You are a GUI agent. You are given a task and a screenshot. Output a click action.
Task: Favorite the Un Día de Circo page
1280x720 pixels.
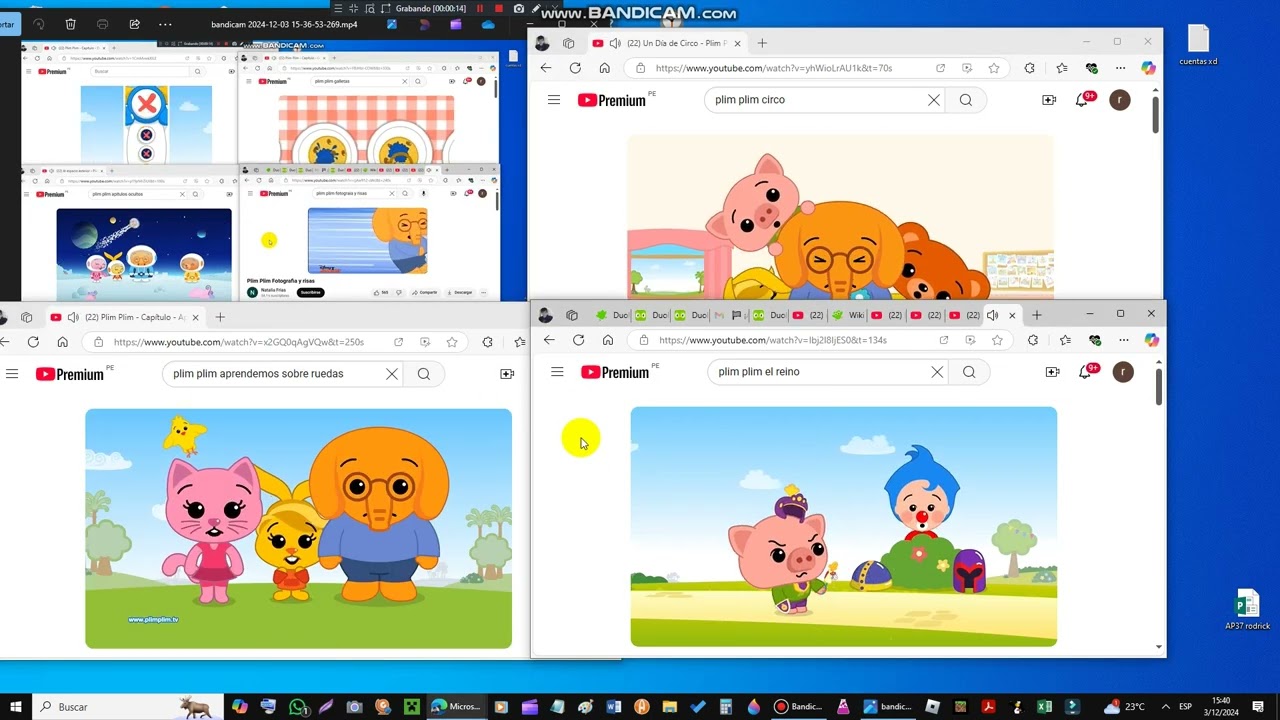coord(994,68)
